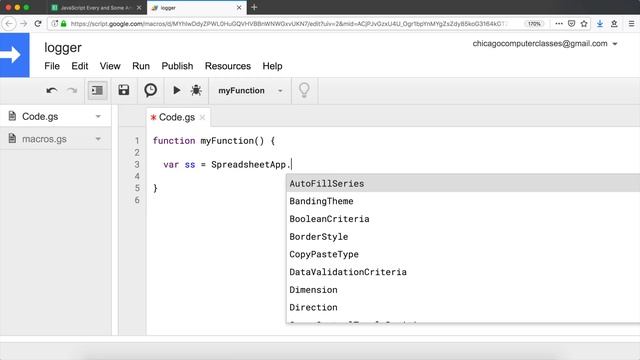Start debugging with the bug icon
Screen dimensions: 640x360
coord(196,90)
